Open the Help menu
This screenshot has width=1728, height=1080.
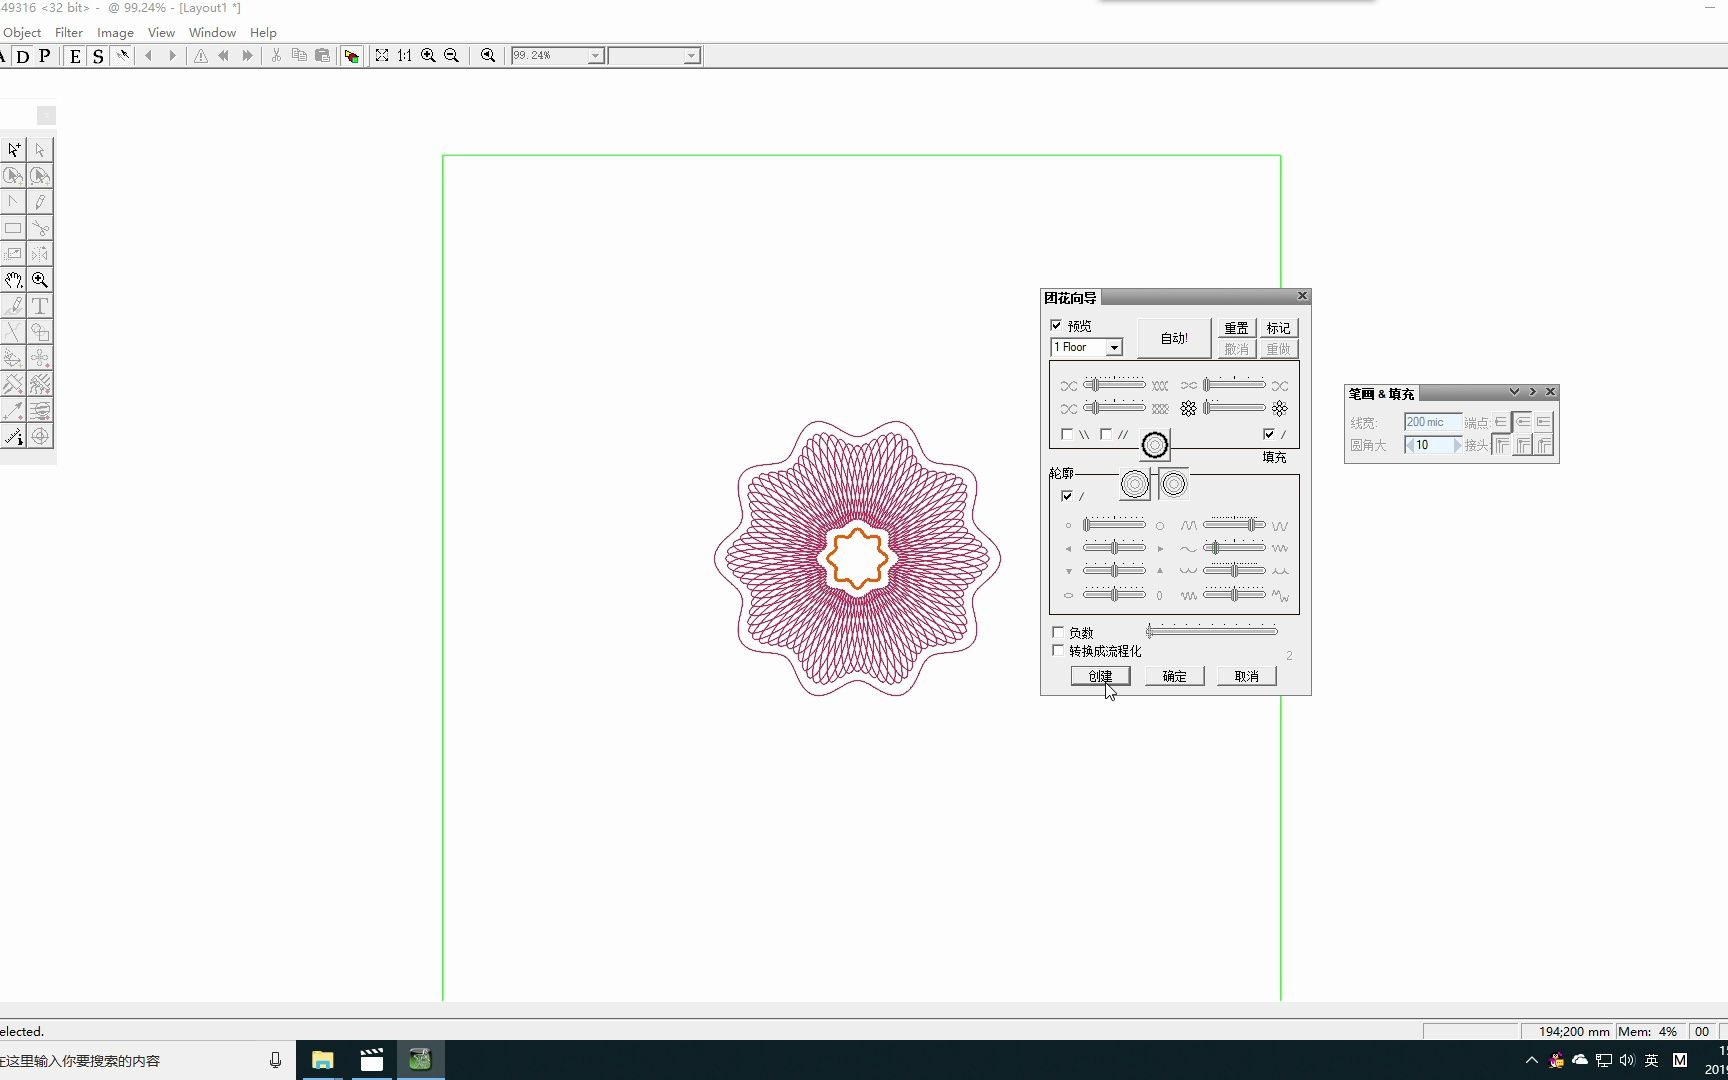[263, 33]
